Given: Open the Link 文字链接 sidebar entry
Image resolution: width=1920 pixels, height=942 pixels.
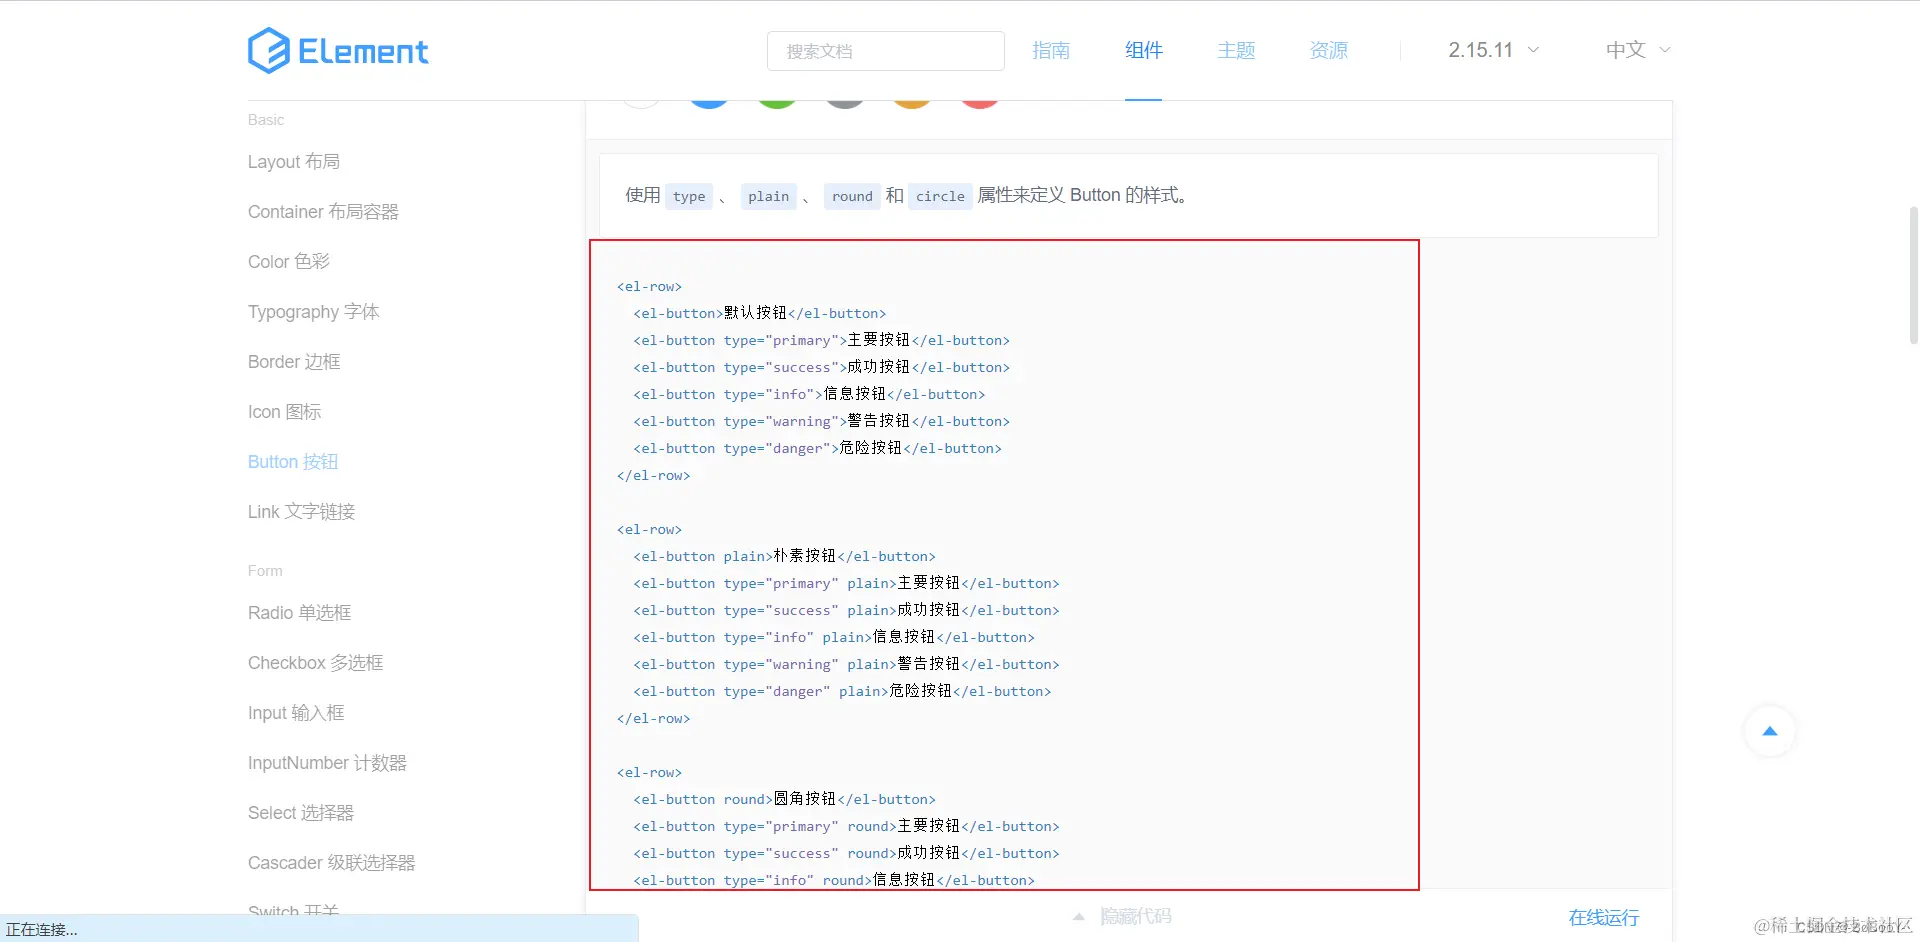Looking at the screenshot, I should 300,511.
